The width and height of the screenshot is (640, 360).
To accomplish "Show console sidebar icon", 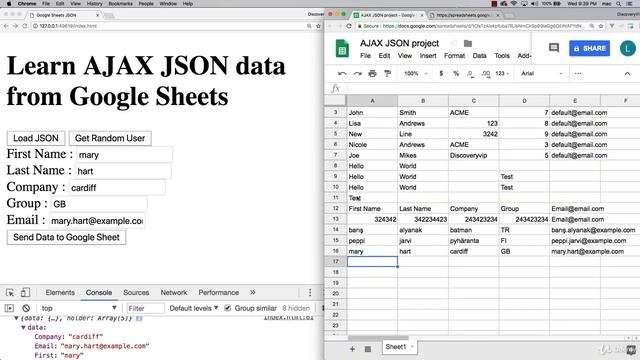I will click(9, 308).
